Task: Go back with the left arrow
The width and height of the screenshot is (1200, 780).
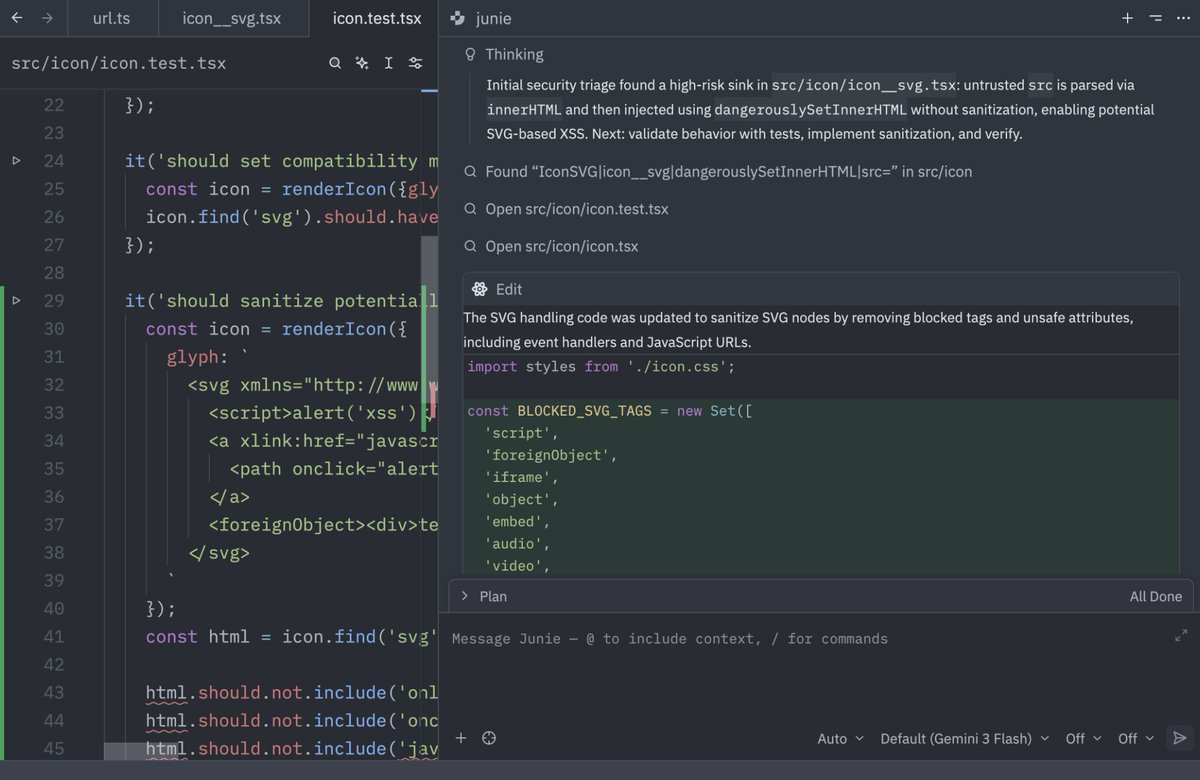Action: pos(17,18)
